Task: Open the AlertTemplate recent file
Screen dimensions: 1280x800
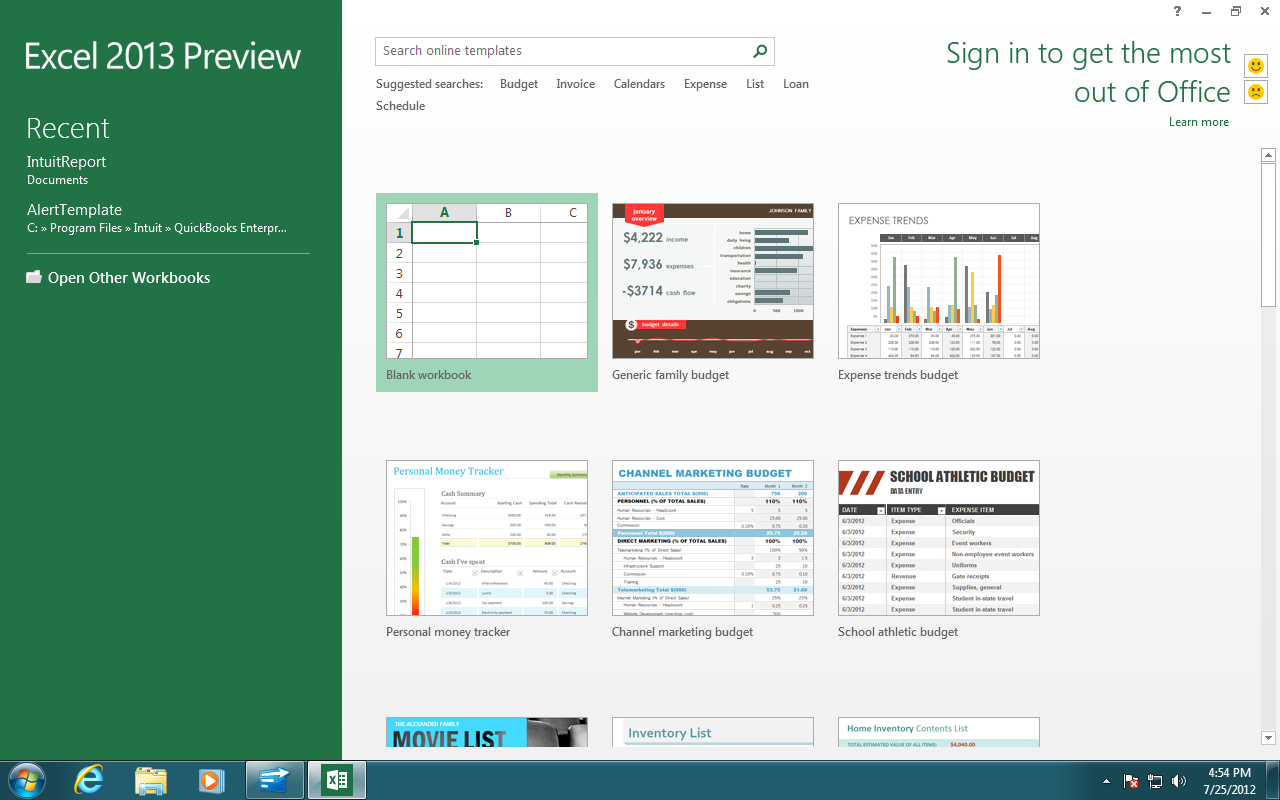Action: 74,210
